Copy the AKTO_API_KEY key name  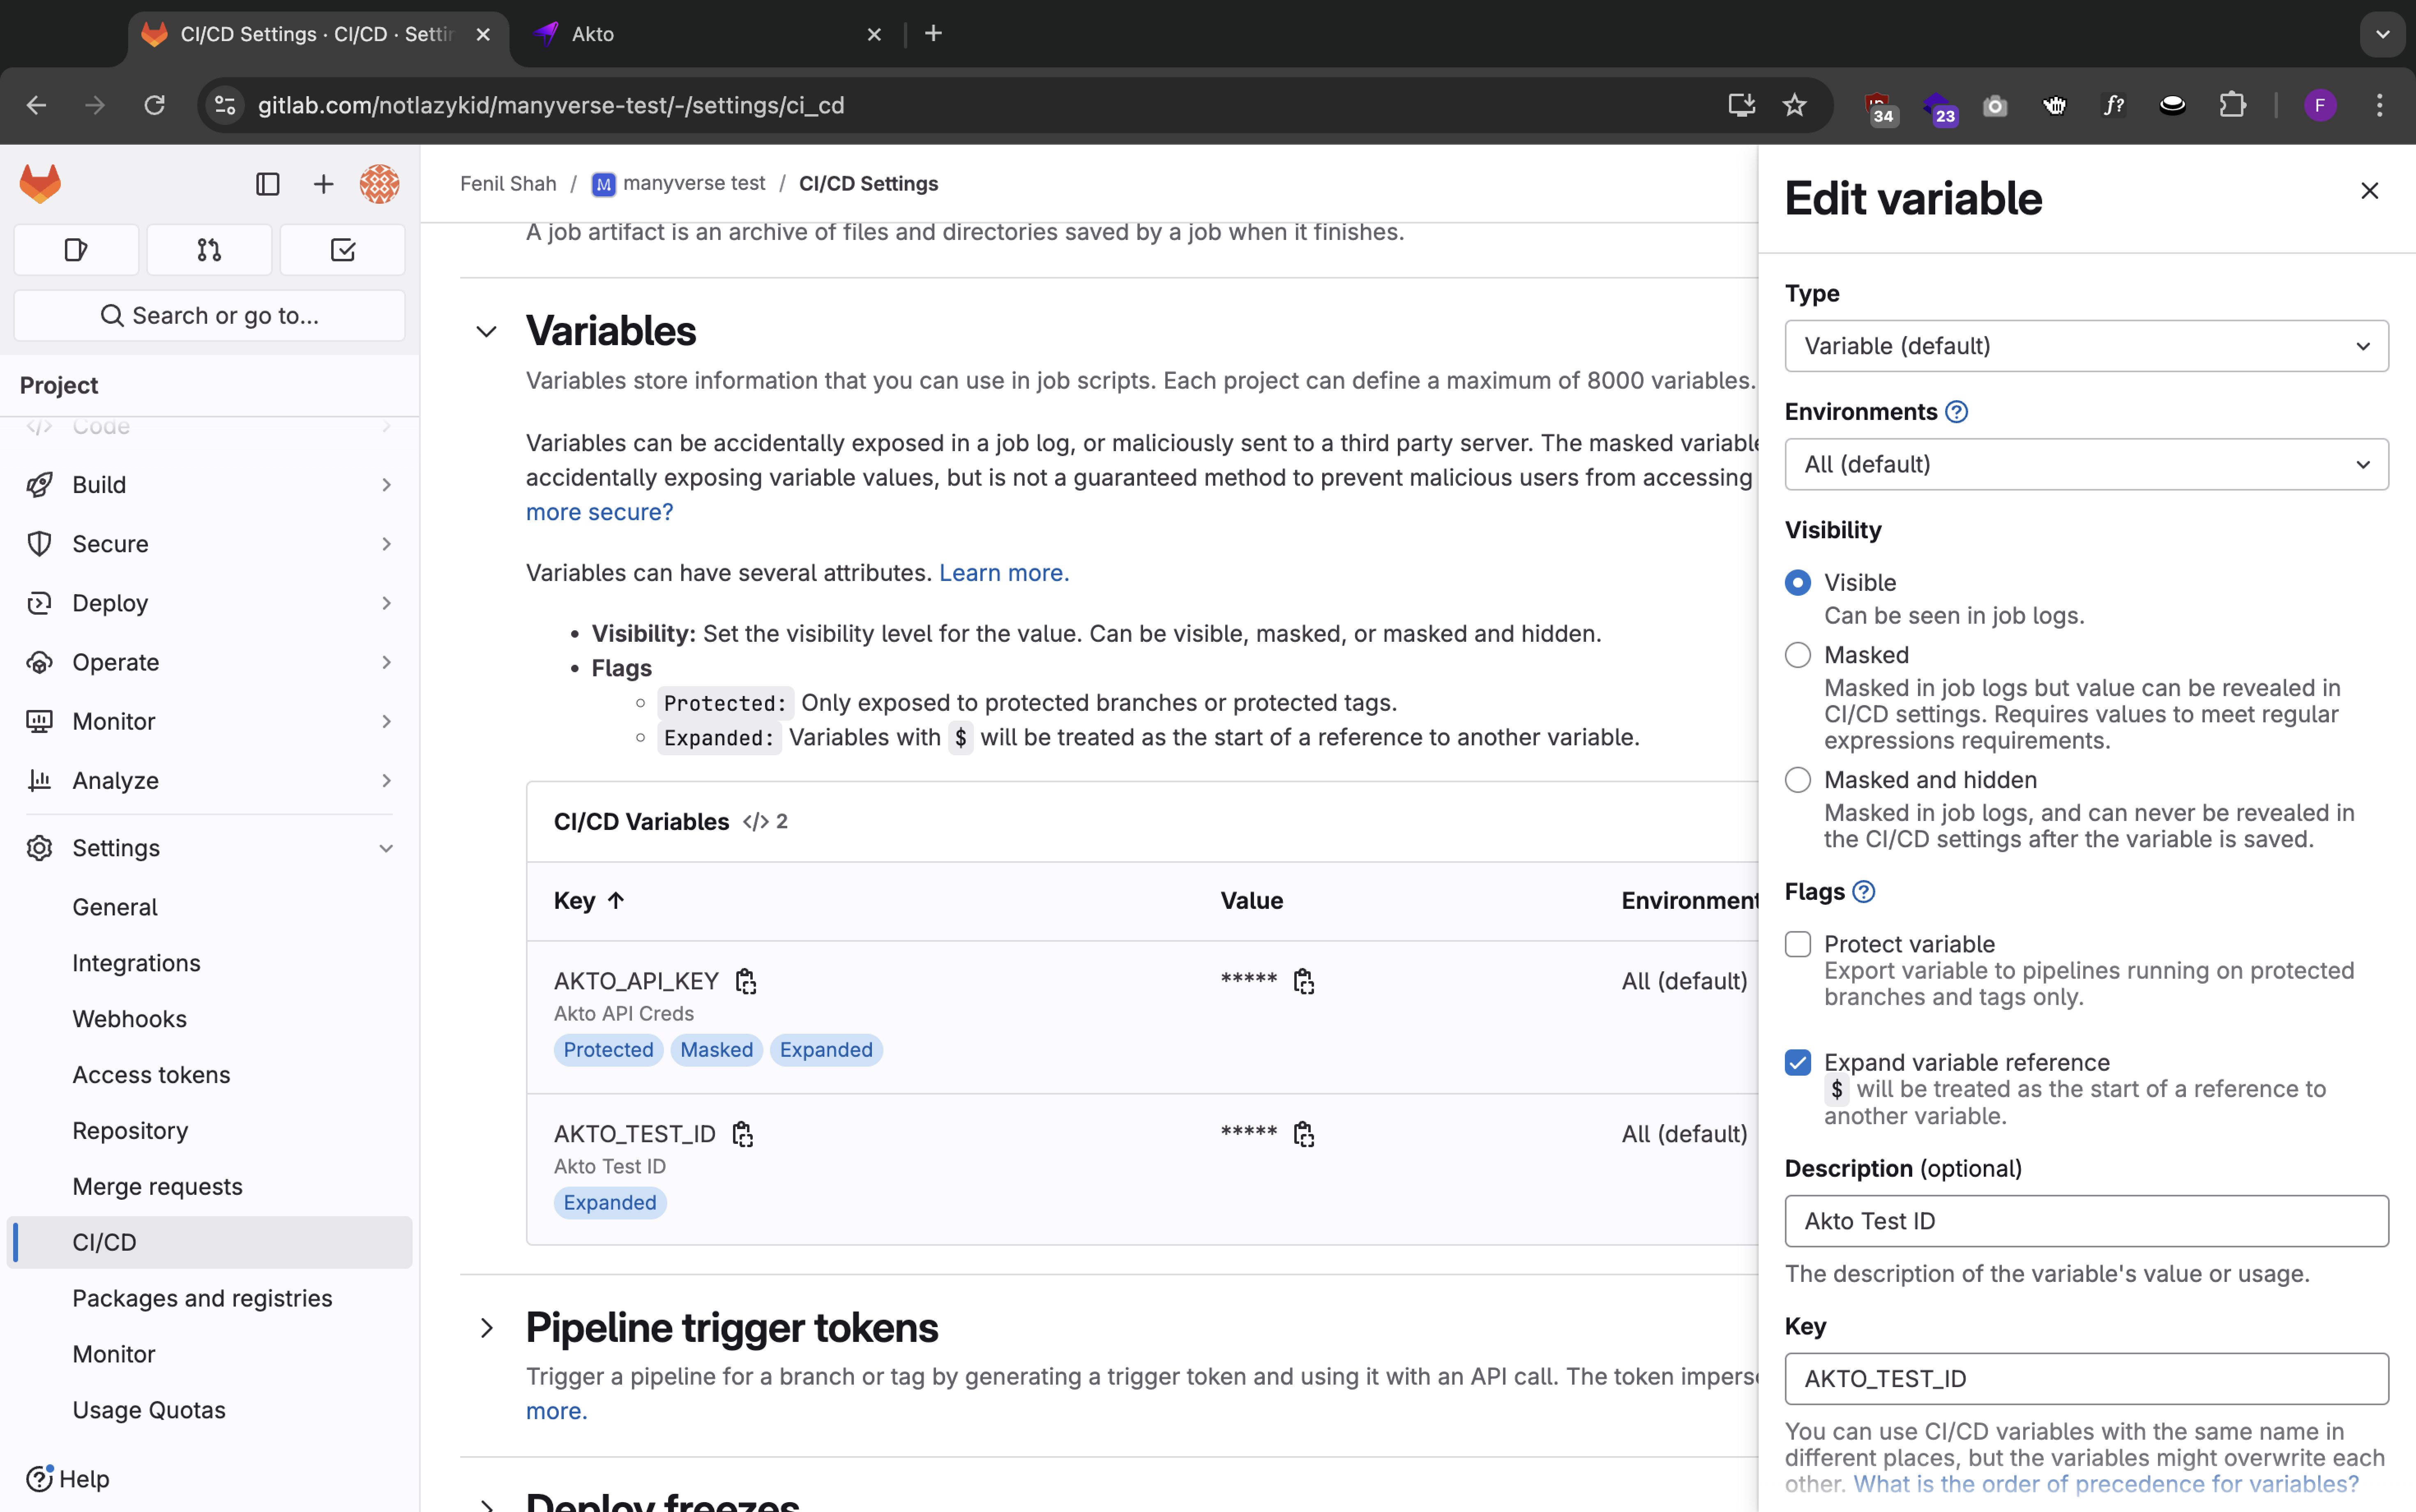[745, 981]
